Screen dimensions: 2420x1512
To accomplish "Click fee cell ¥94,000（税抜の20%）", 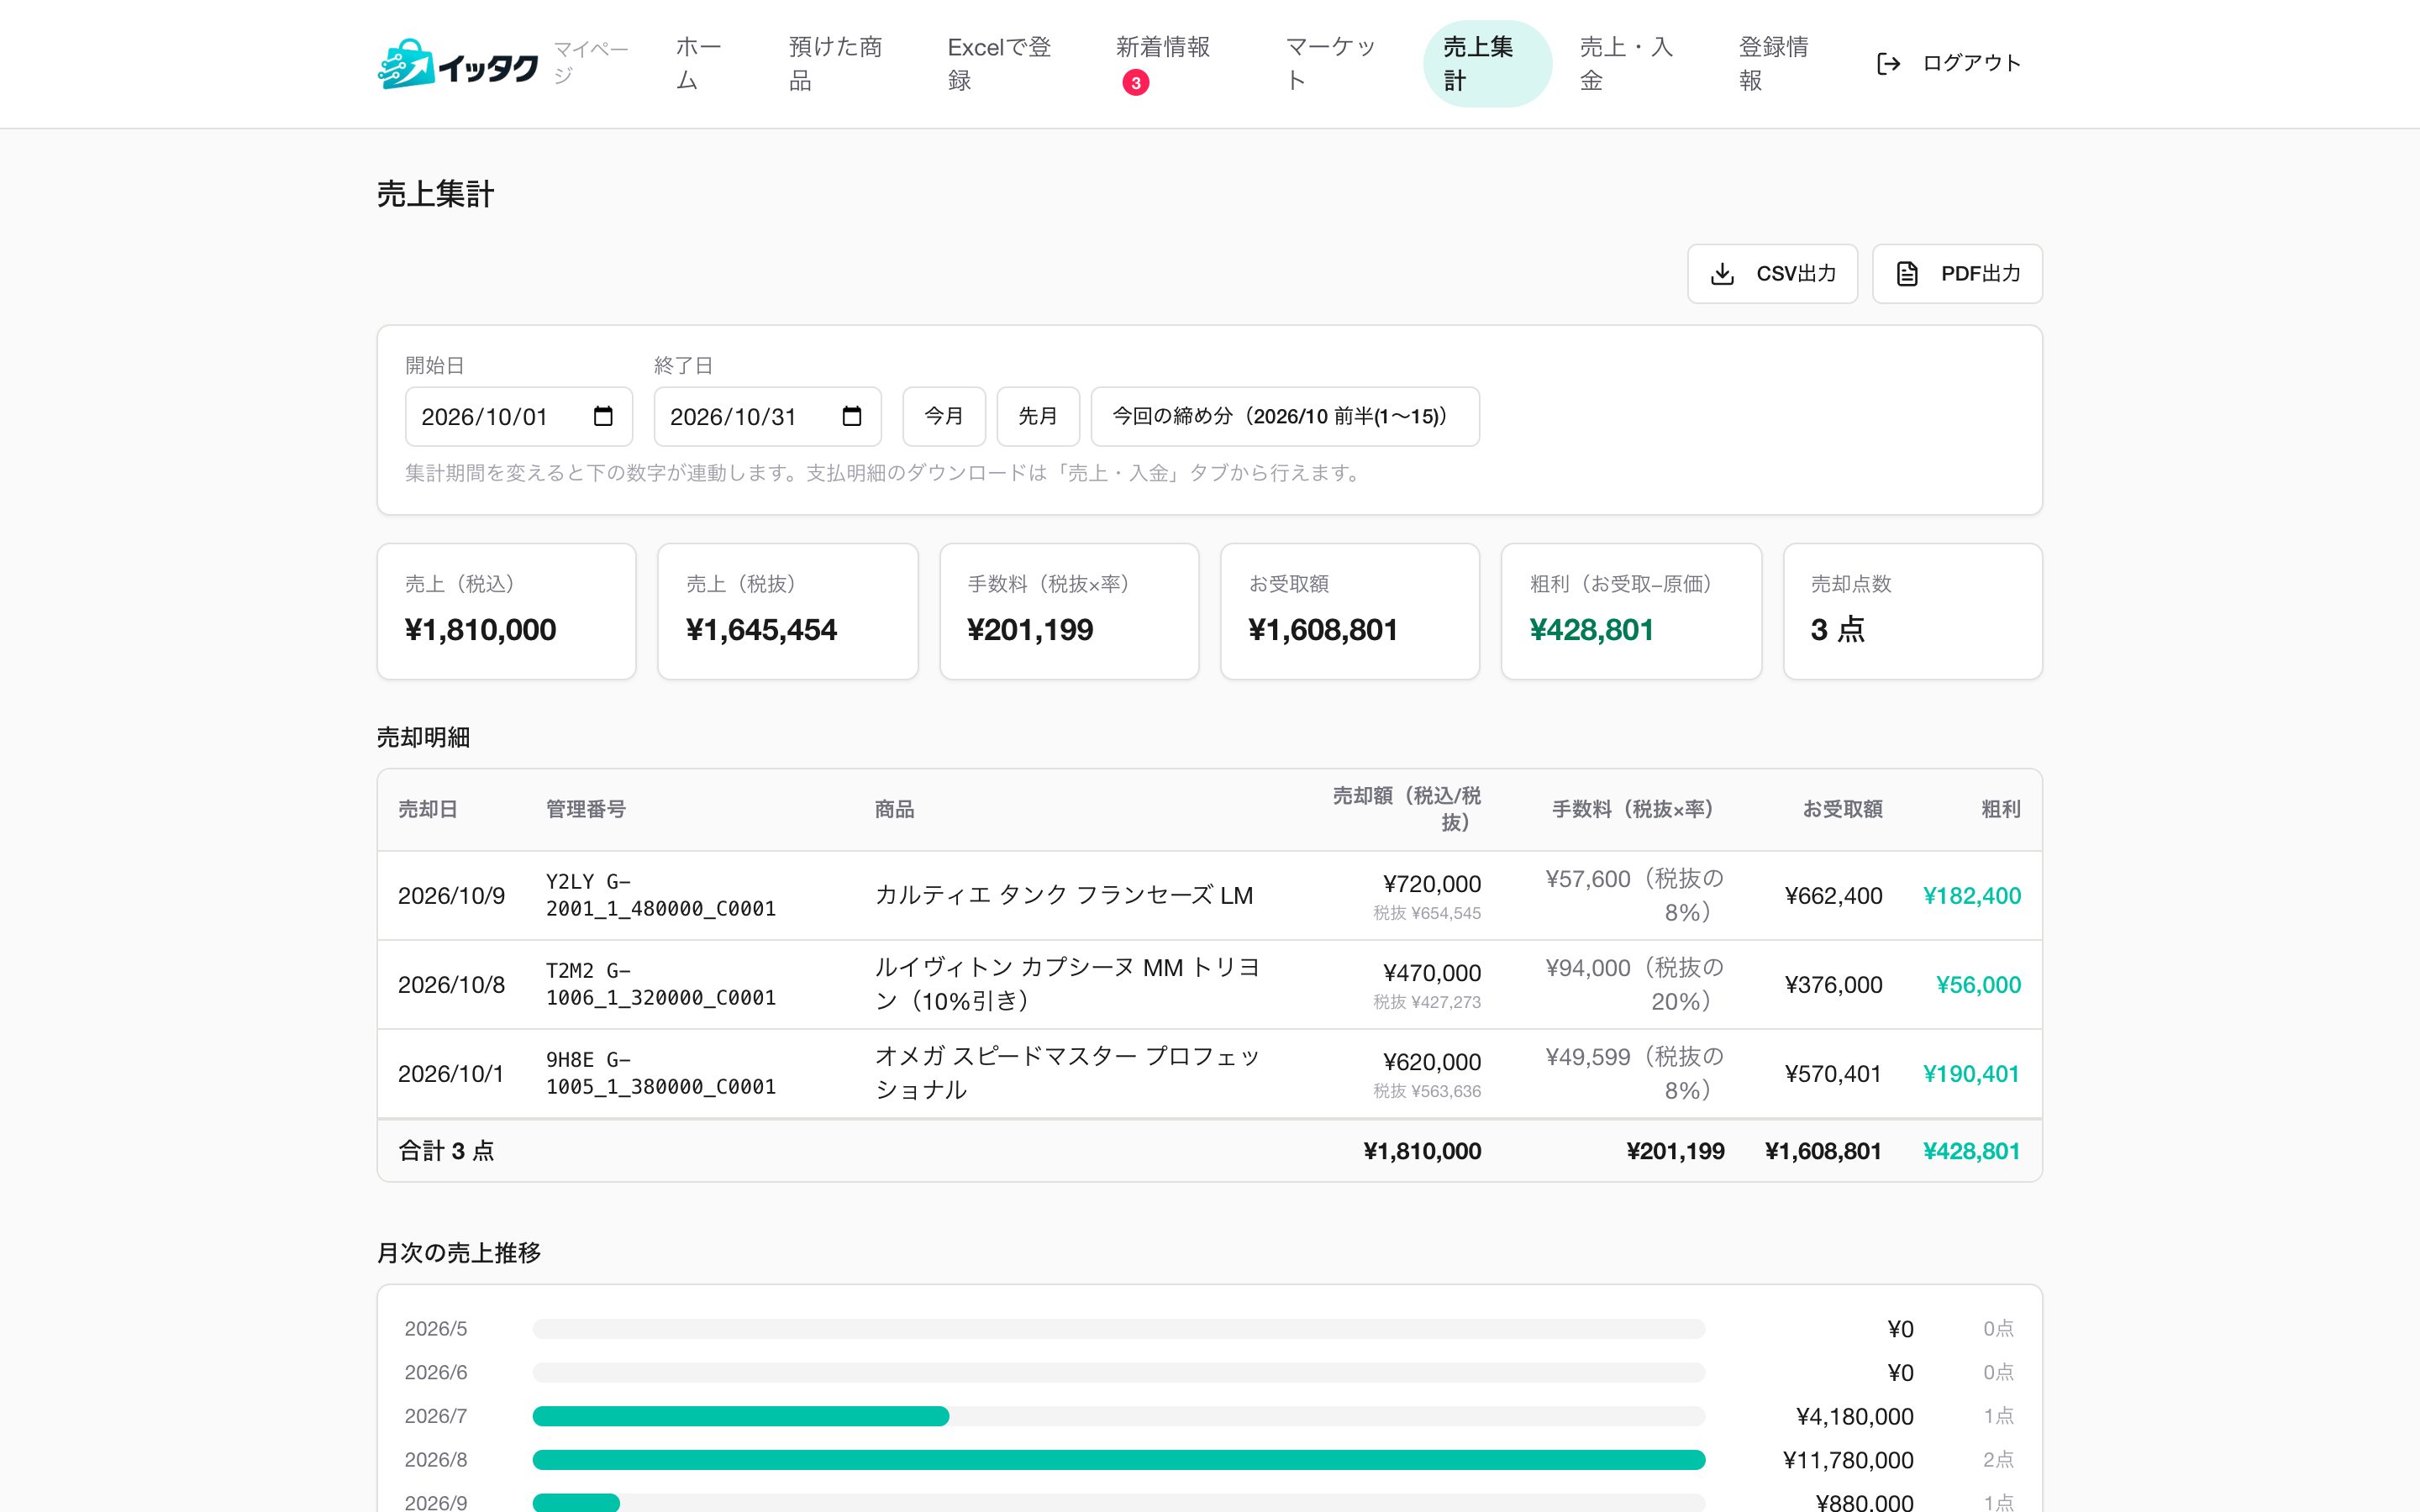I will tap(1635, 984).
